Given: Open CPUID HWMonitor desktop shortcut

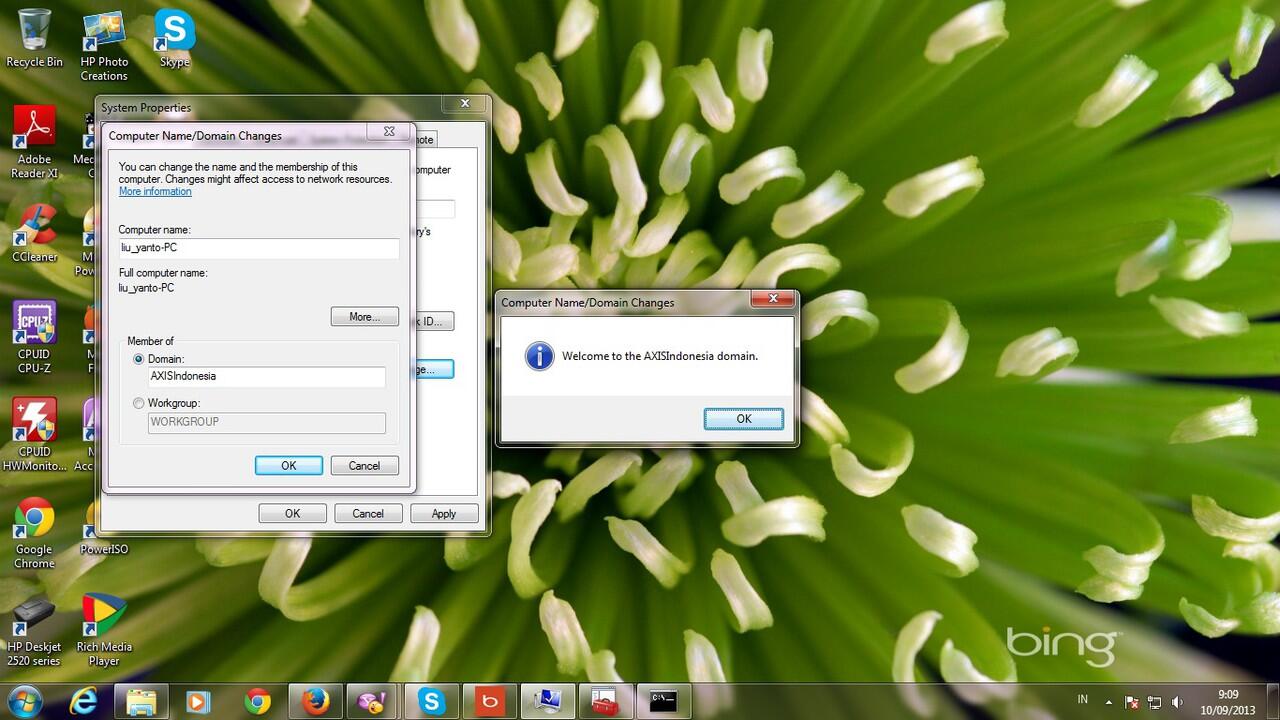Looking at the screenshot, I should point(34,435).
